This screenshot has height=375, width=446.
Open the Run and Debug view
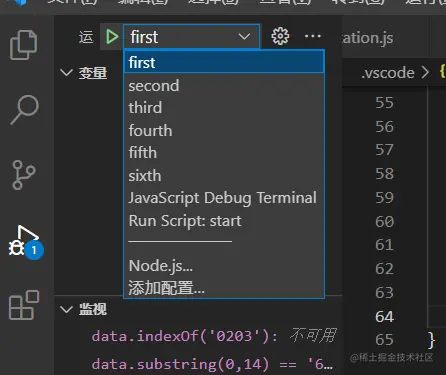[x=23, y=242]
